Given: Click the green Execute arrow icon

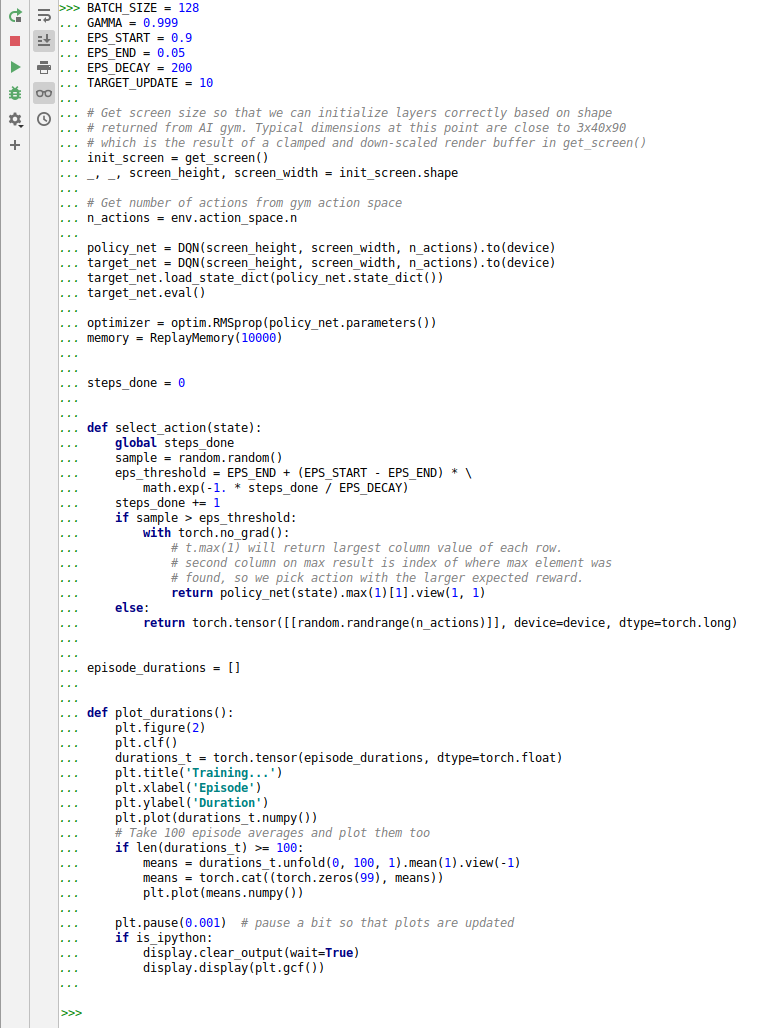Looking at the screenshot, I should (15, 67).
